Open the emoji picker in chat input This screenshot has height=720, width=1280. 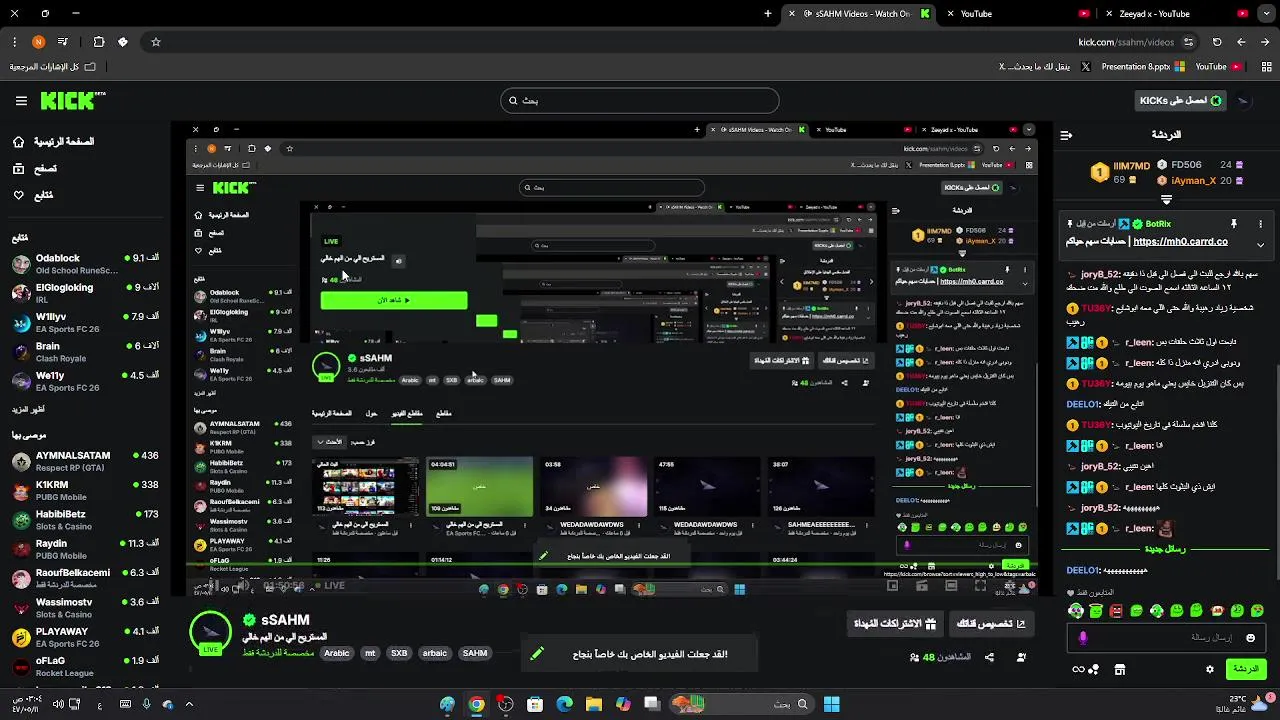click(1250, 638)
